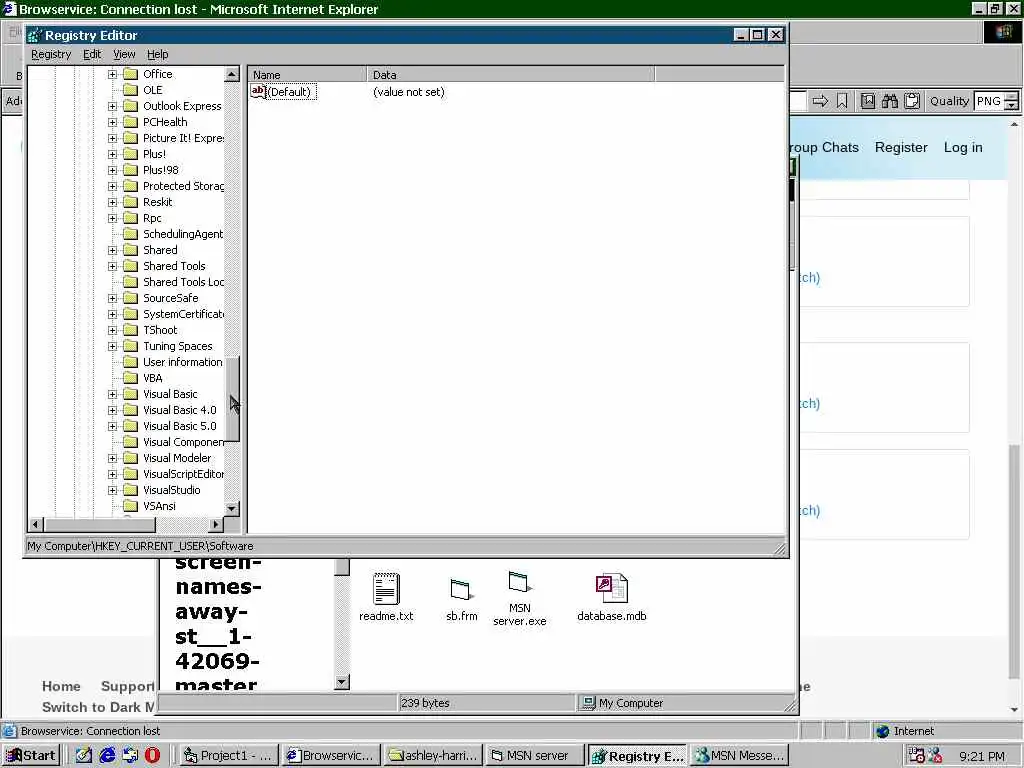Select the SchedulingAgent folder icon

pyautogui.click(x=131, y=234)
